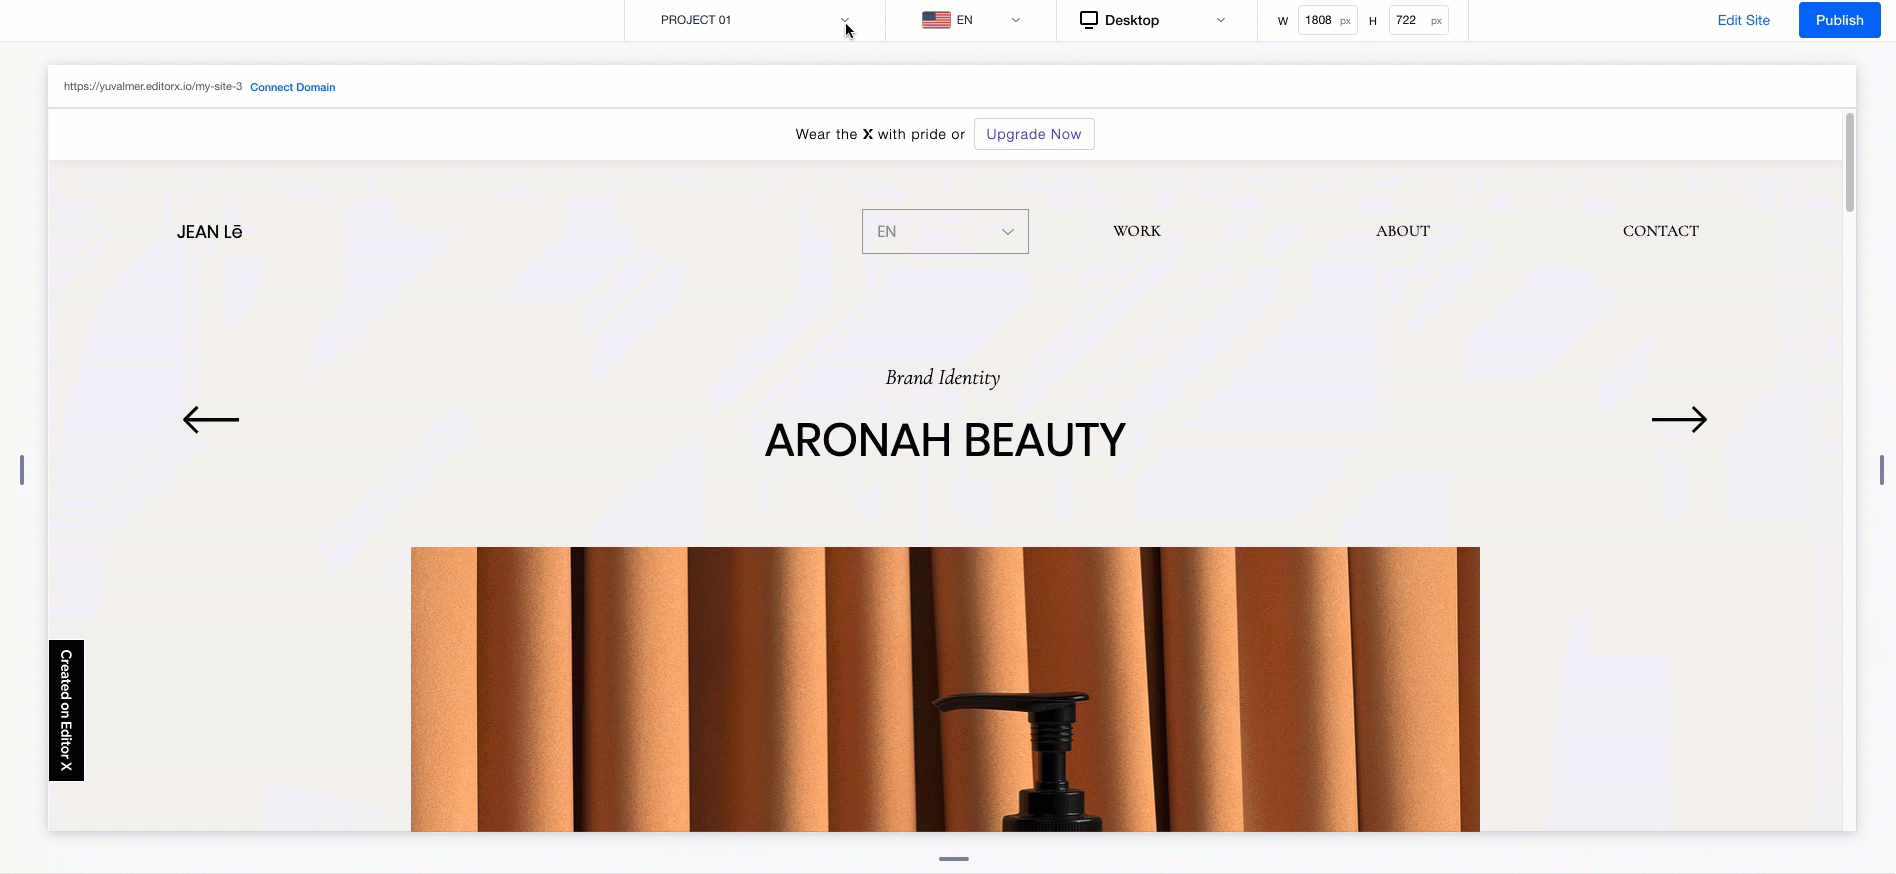Open the CONTACT menu item

[1661, 231]
